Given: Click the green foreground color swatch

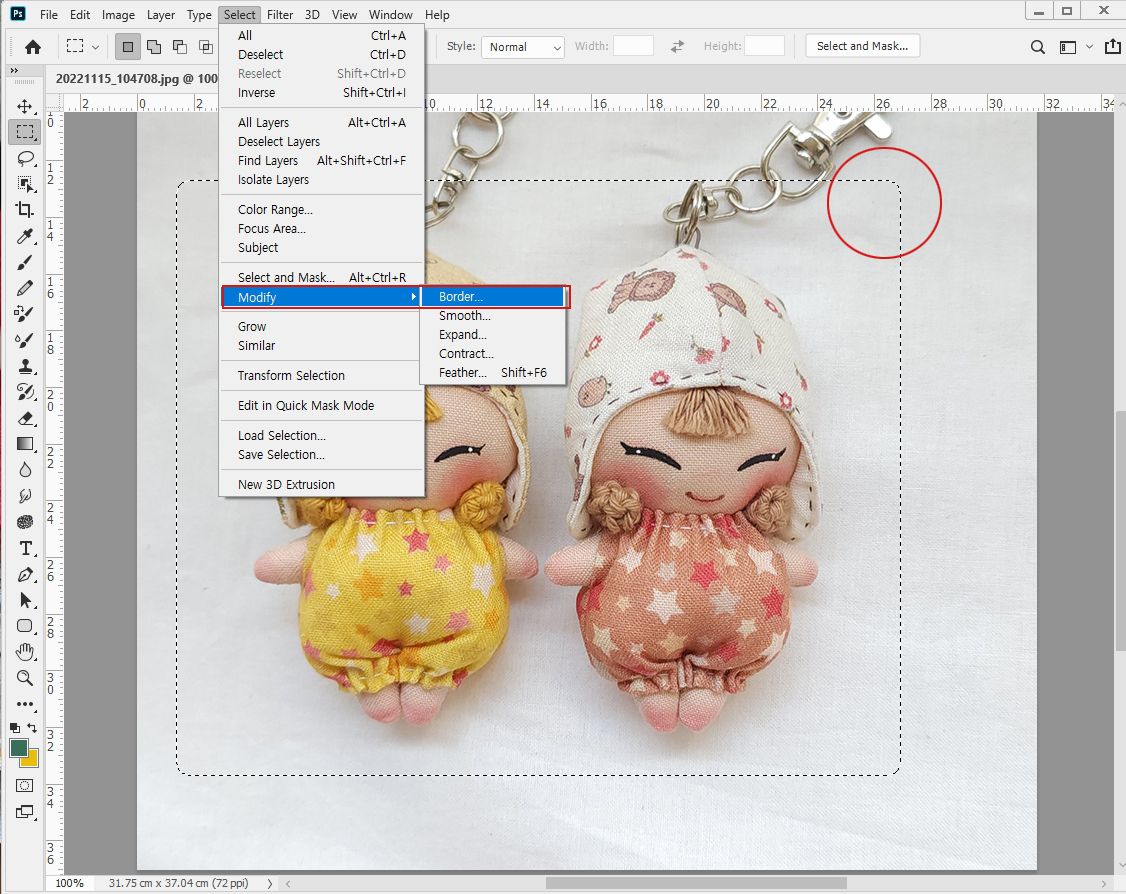Looking at the screenshot, I should pyautogui.click(x=19, y=748).
